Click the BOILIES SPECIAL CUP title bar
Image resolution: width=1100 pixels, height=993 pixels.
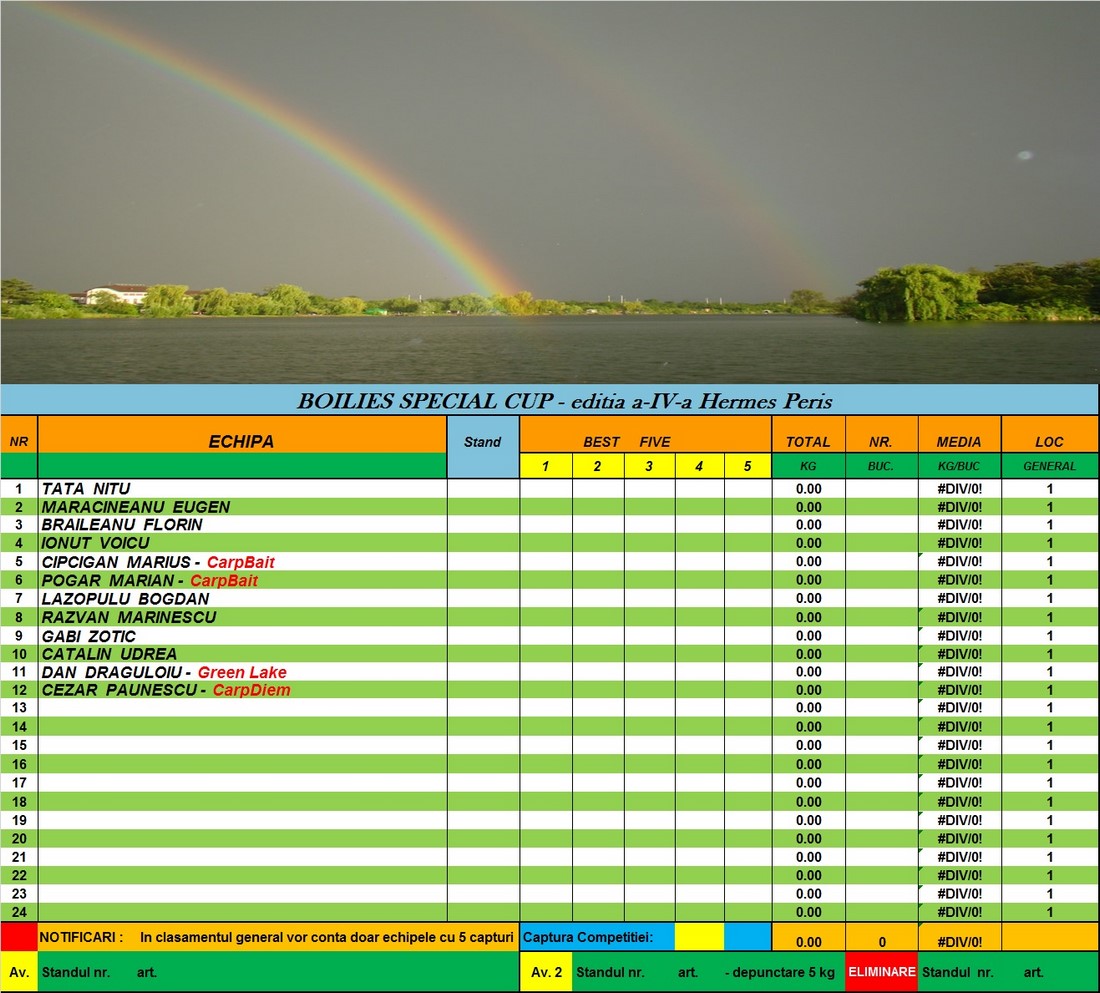550,401
